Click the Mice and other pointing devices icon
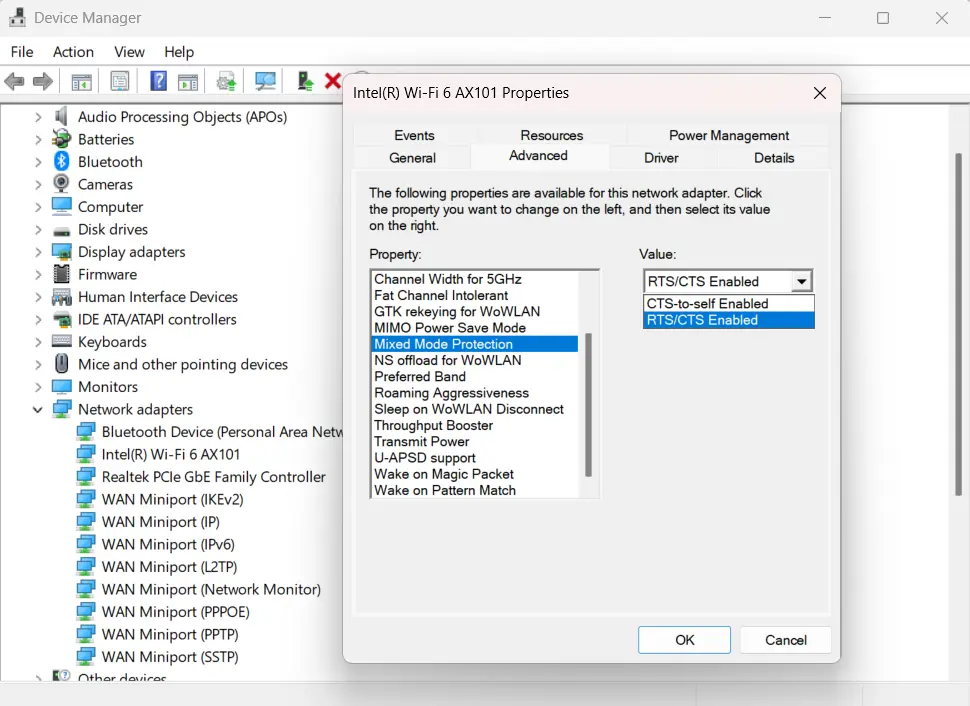 [61, 364]
